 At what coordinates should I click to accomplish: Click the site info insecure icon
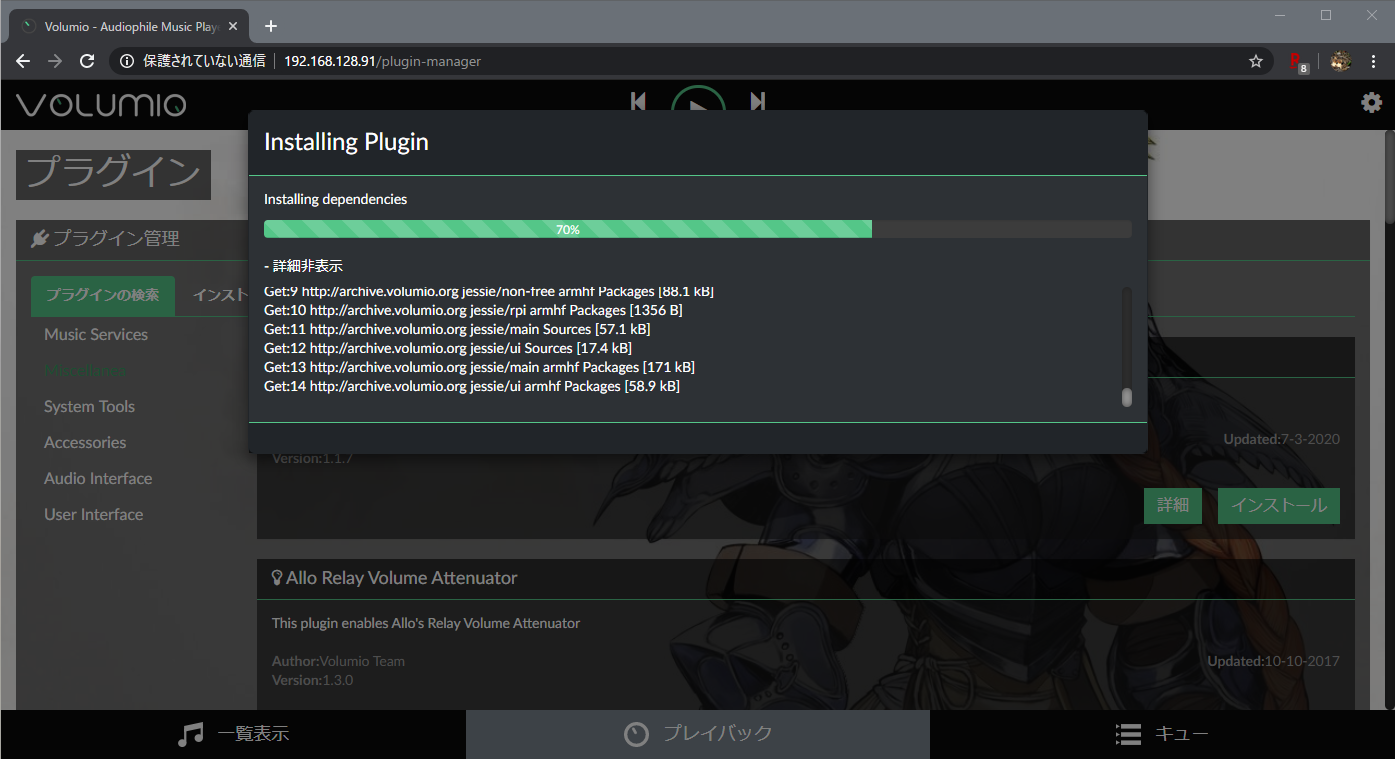tap(127, 61)
